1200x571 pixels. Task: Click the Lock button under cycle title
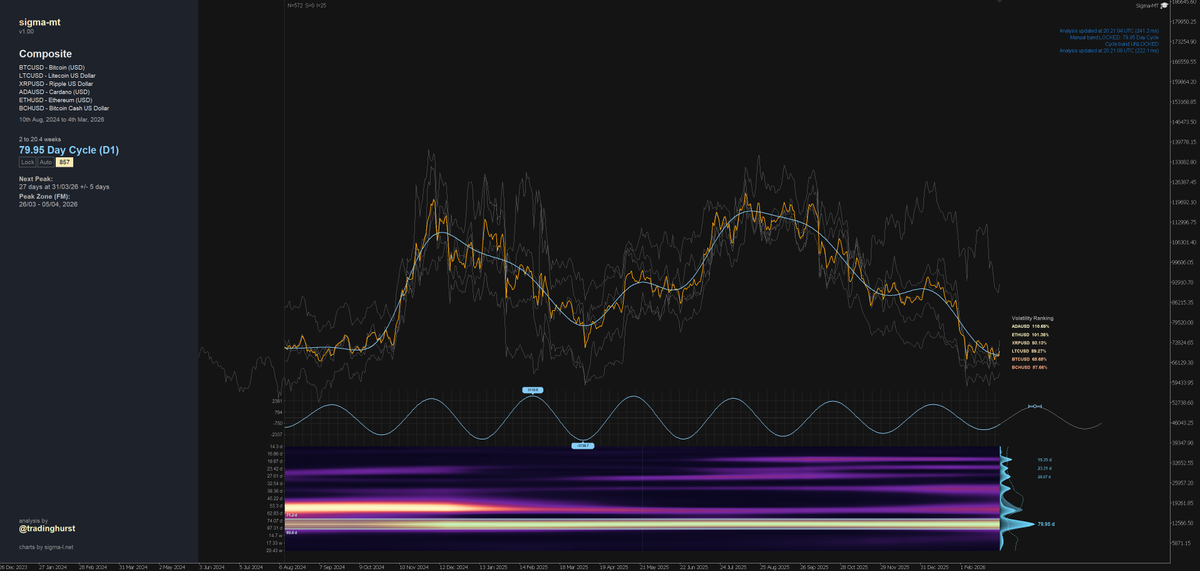27,161
